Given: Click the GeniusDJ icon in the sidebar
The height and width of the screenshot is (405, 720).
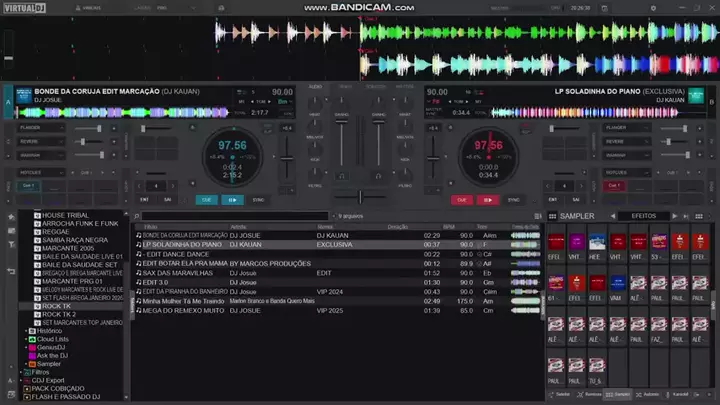Looking at the screenshot, I should 32,347.
